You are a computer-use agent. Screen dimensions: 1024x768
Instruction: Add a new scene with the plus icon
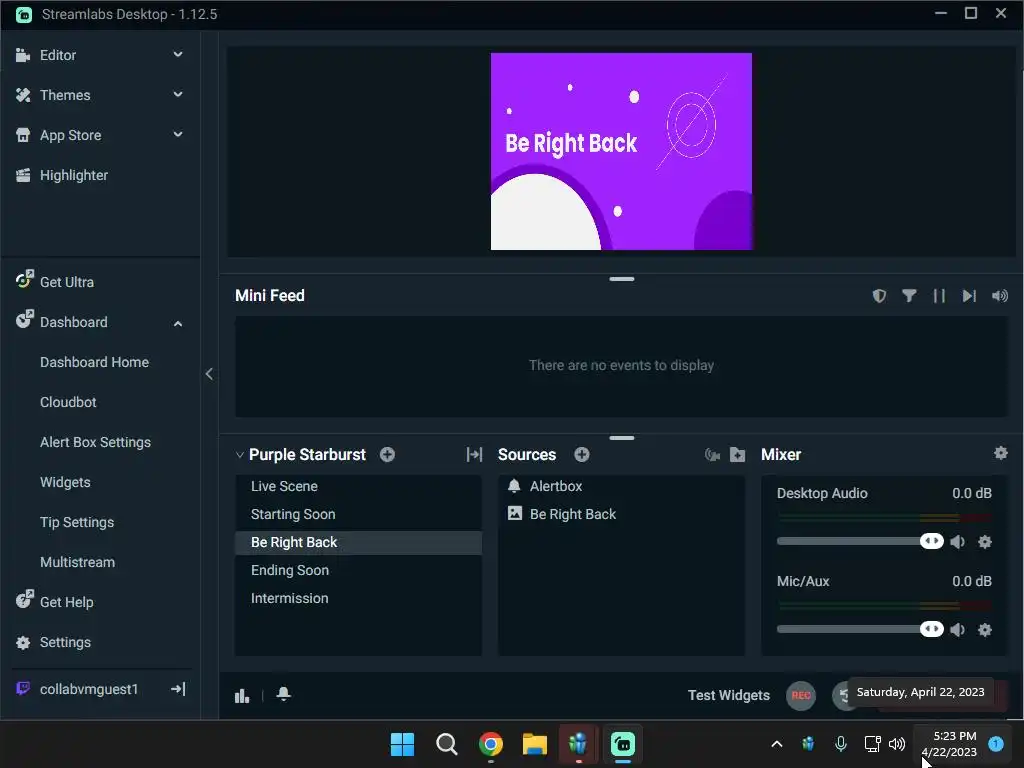(x=387, y=455)
